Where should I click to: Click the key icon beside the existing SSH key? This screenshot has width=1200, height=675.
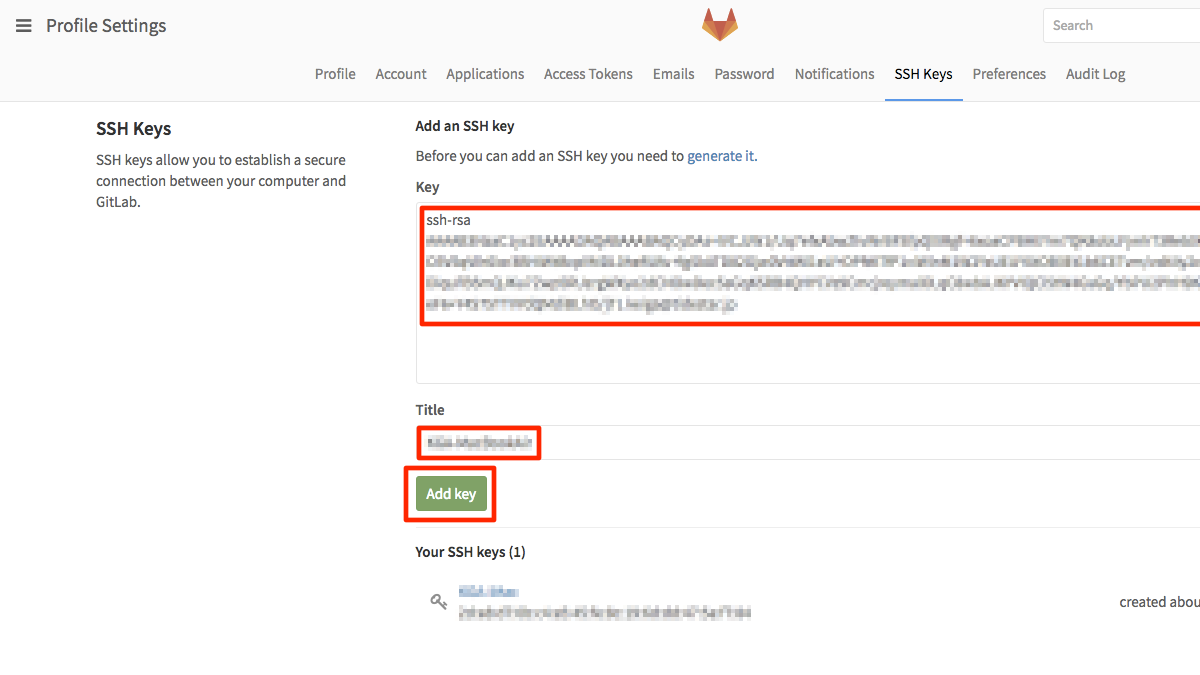point(438,601)
